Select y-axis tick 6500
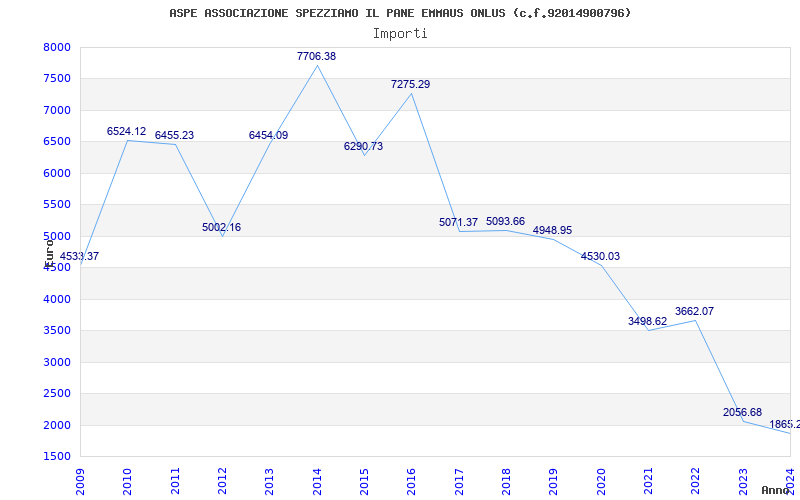 57,141
